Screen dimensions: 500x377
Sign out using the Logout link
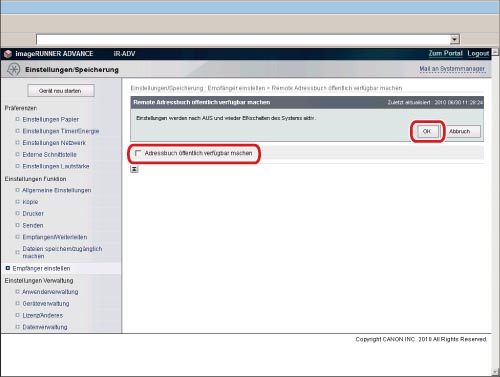[x=478, y=53]
